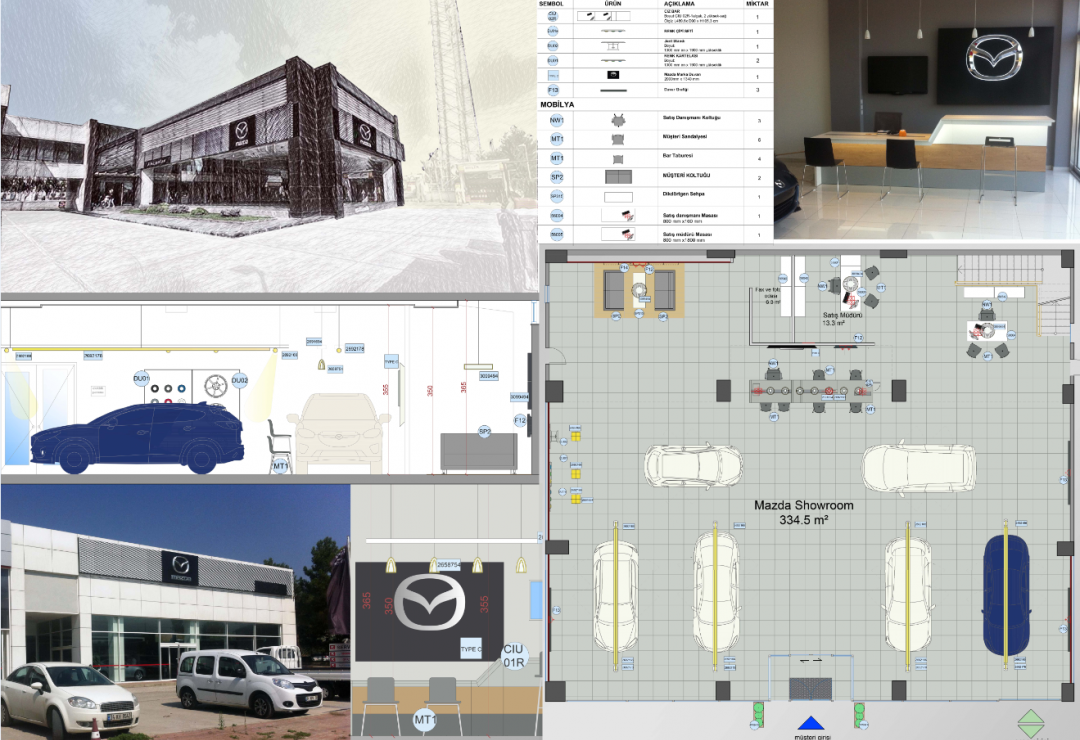1080x740 pixels.
Task: Click the staircase in the floor plan
Action: [x=1015, y=294]
